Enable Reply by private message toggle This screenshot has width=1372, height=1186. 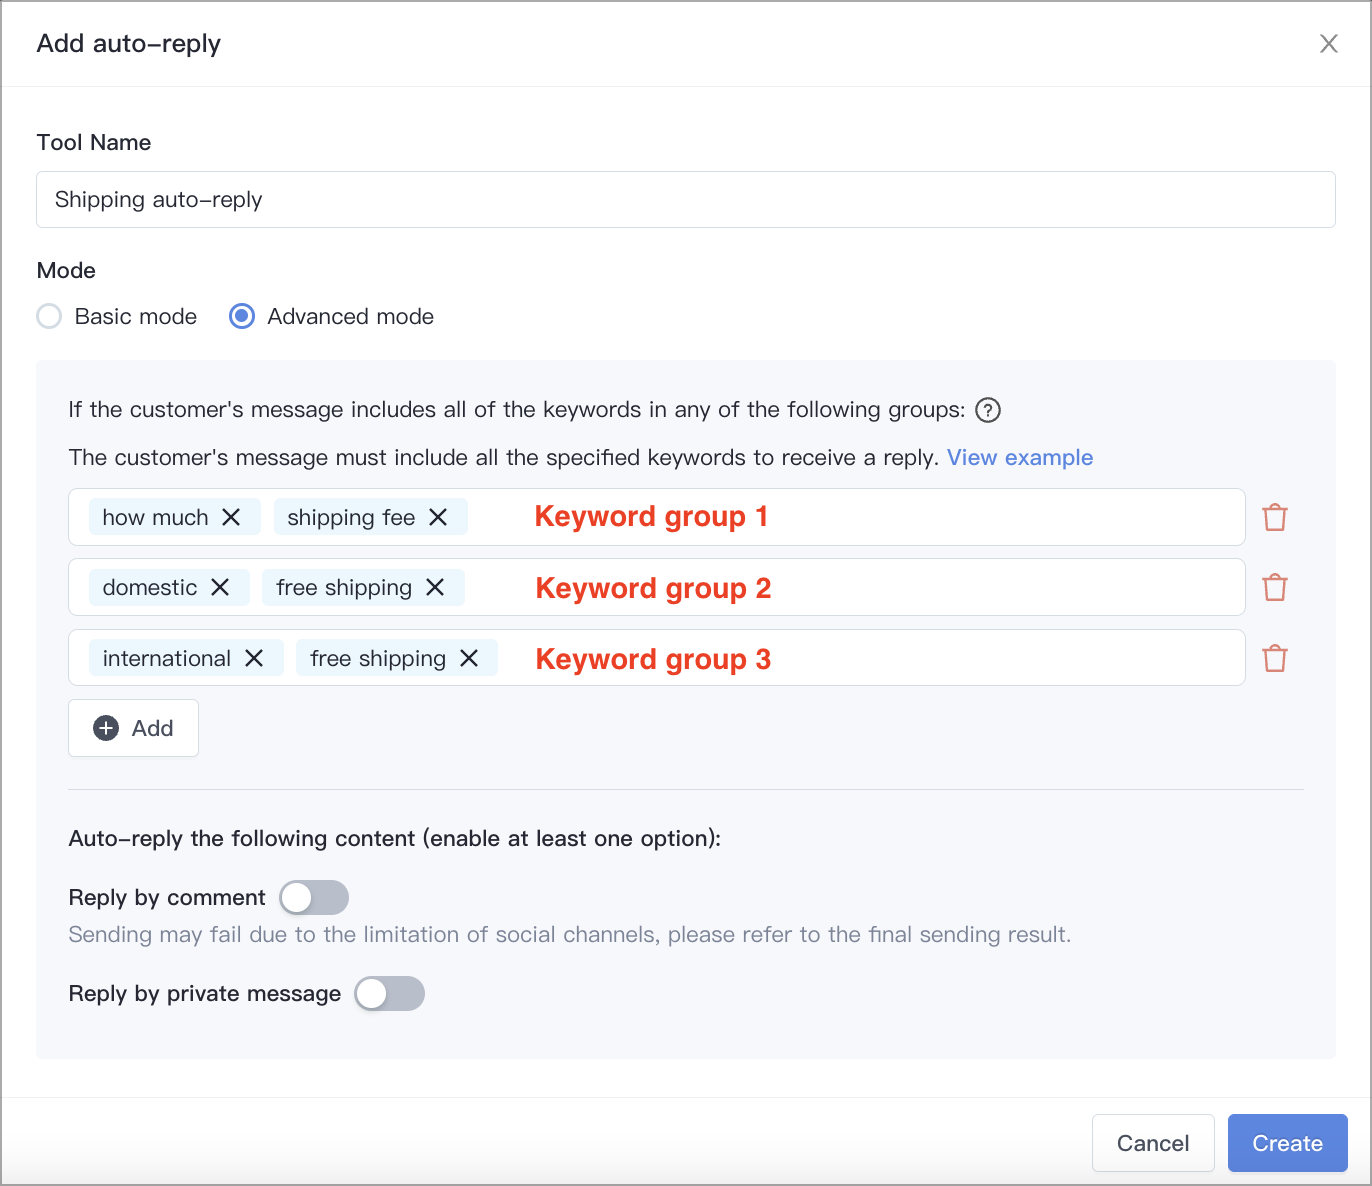[x=390, y=994]
